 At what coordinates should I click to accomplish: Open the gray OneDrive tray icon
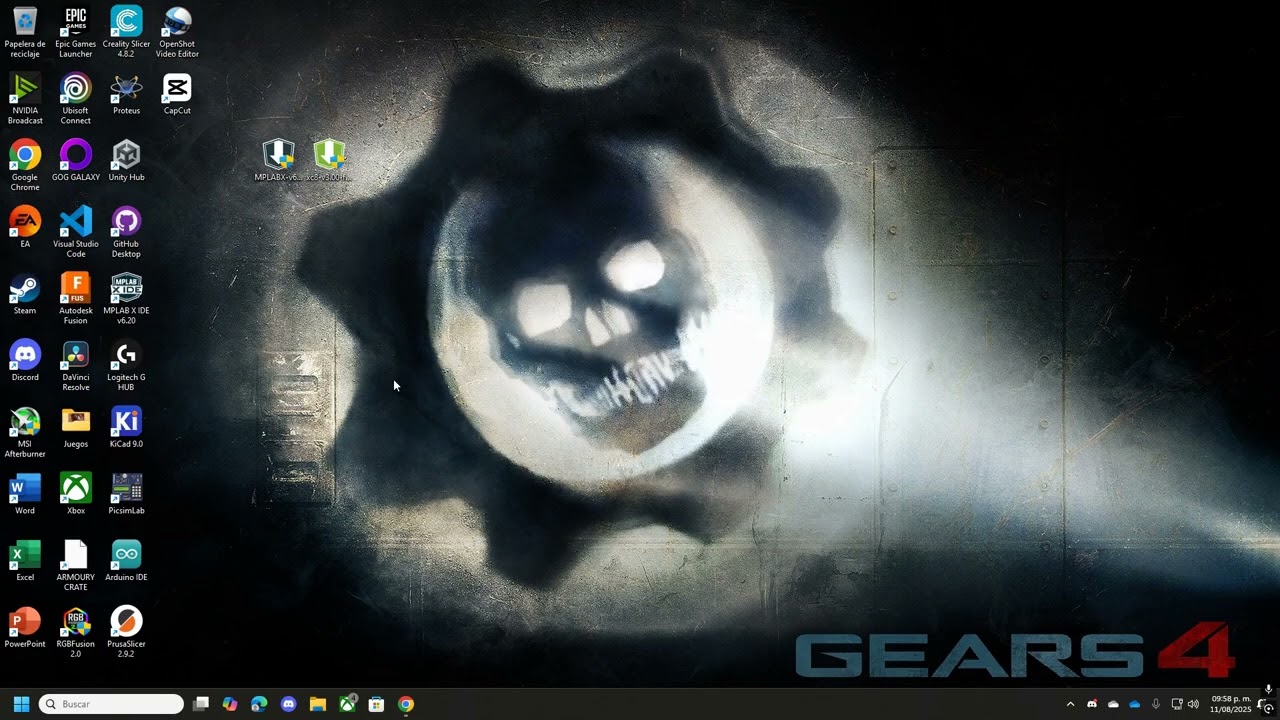(1113, 704)
